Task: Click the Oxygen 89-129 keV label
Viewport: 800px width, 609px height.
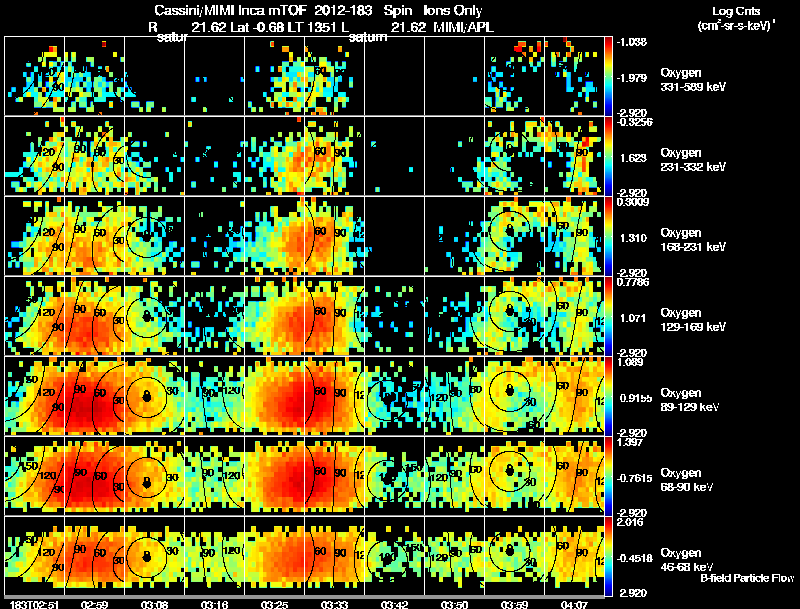Action: tap(690, 400)
